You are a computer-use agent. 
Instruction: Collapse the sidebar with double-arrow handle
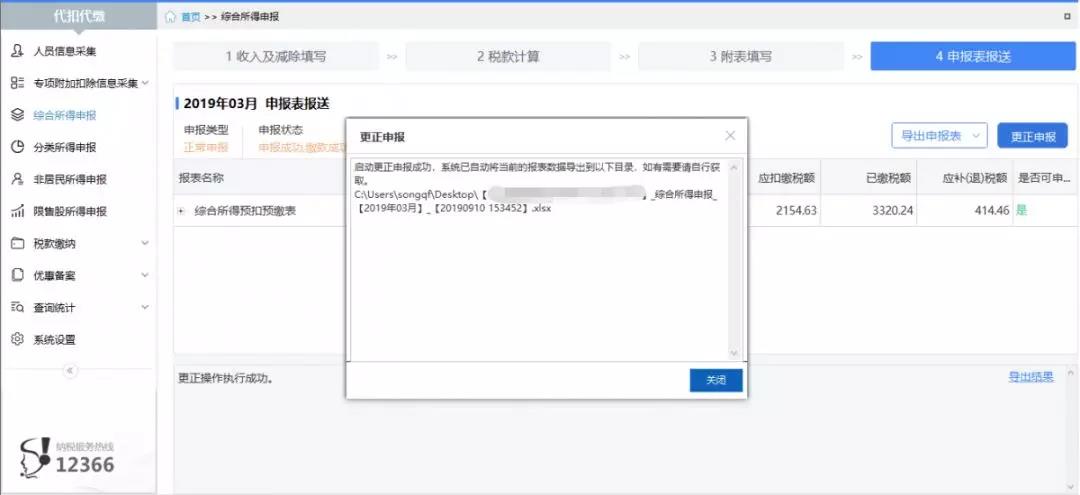click(x=70, y=370)
